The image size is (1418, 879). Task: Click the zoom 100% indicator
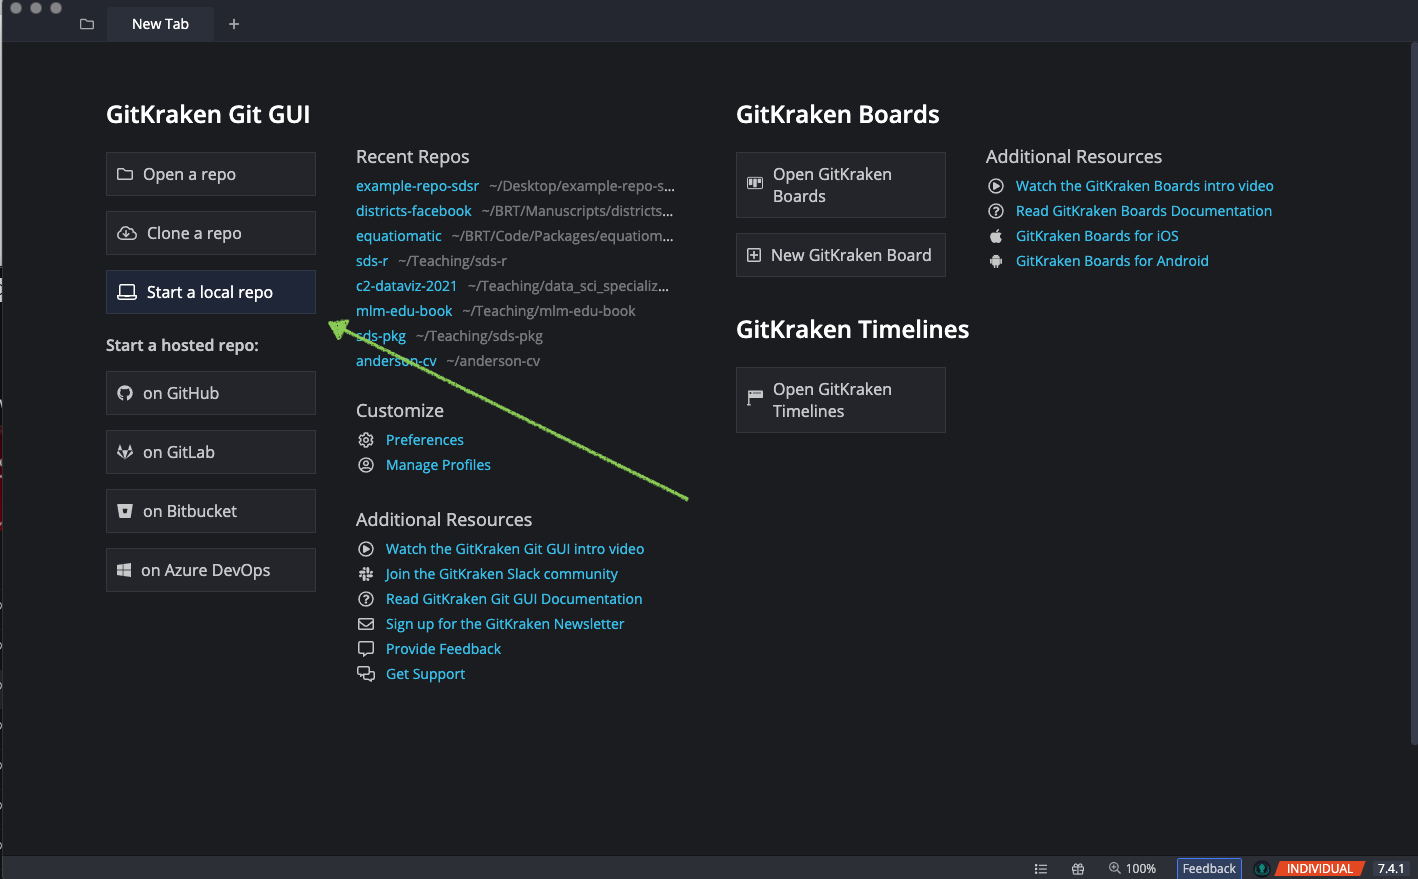pos(1132,869)
